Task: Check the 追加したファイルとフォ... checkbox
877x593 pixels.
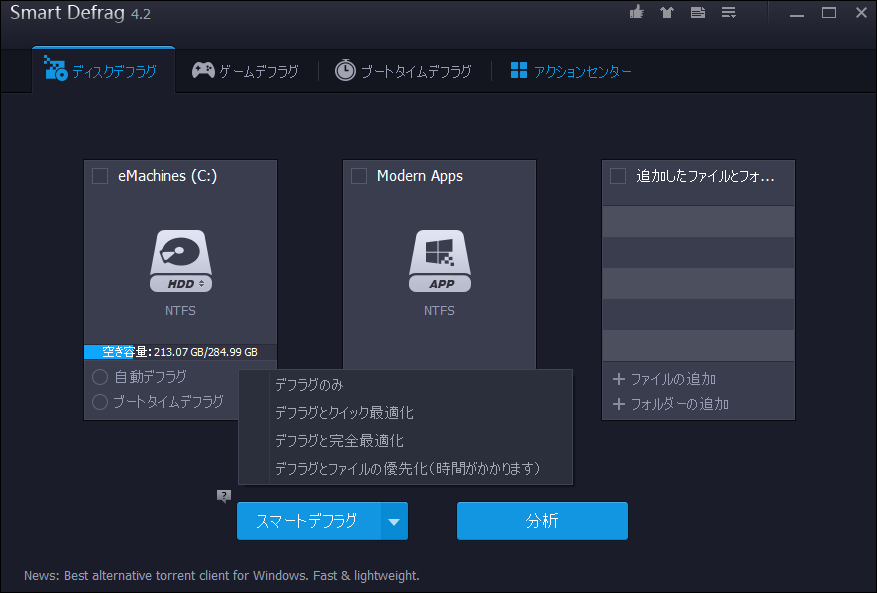Action: (618, 176)
